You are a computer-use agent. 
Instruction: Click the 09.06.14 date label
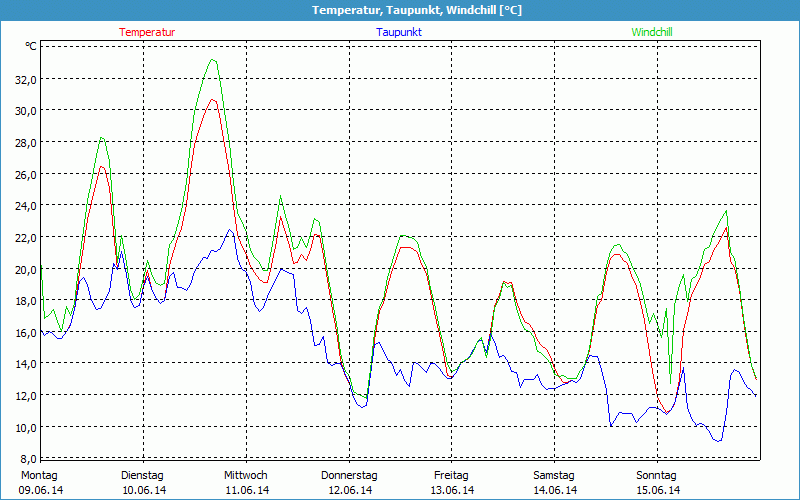[41, 490]
